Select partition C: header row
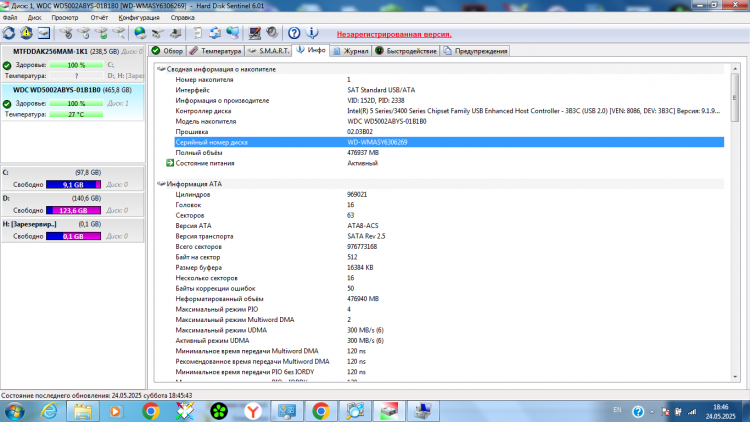This screenshot has width=750, height=422. [73, 172]
